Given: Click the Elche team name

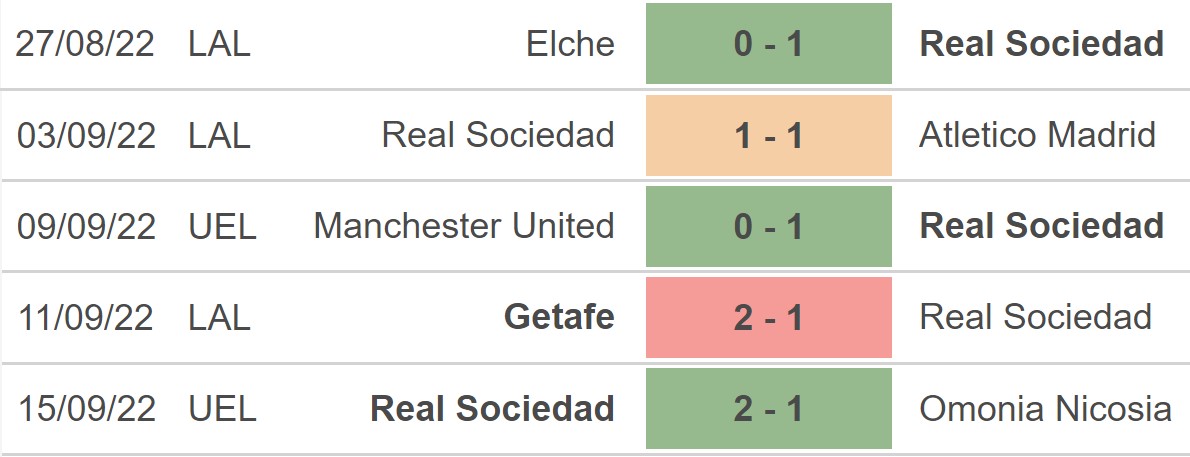Looking at the screenshot, I should coord(571,44).
